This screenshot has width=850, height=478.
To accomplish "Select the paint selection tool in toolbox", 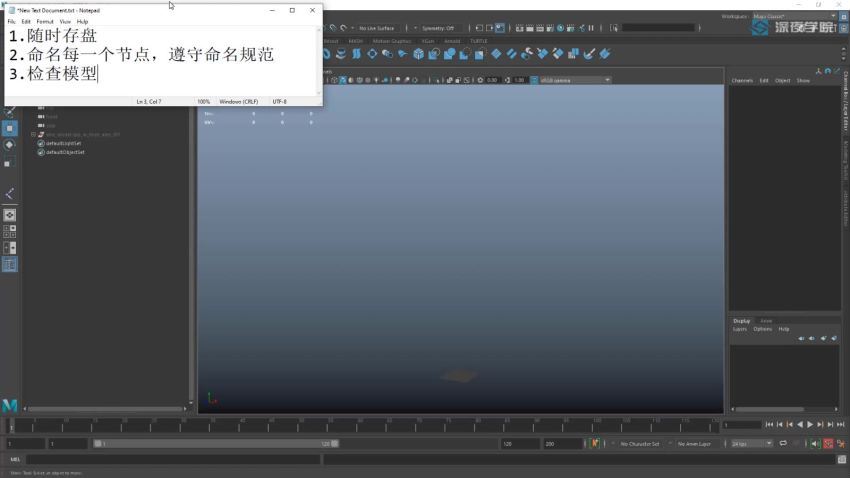I will [x=9, y=112].
